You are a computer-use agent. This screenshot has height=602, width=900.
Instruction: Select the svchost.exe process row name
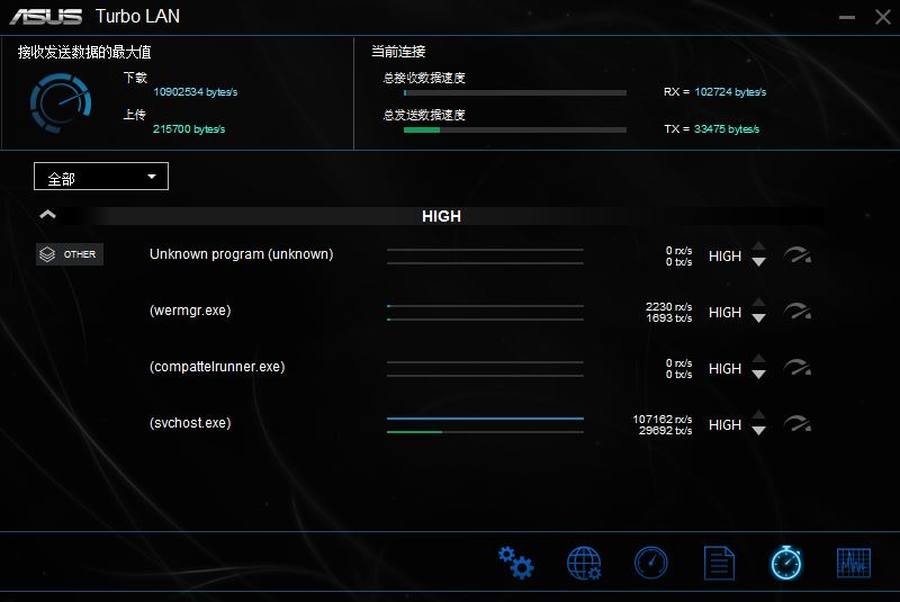pyautogui.click(x=190, y=423)
